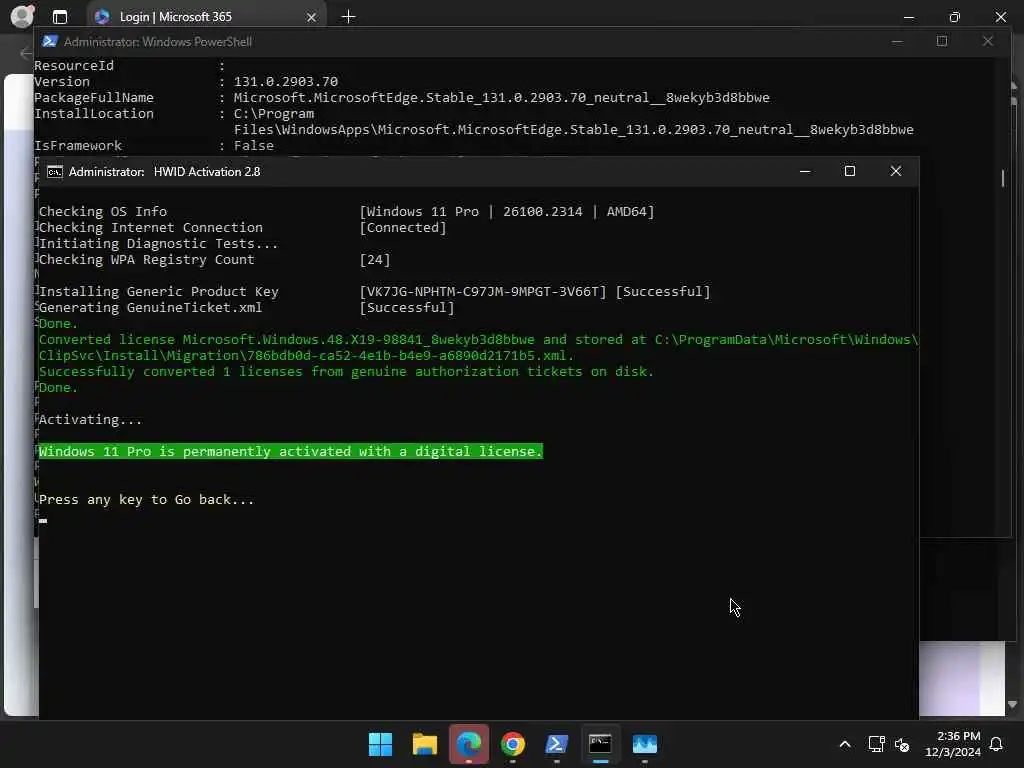
Task: Launch Google Chrome from the taskbar
Action: click(x=513, y=744)
